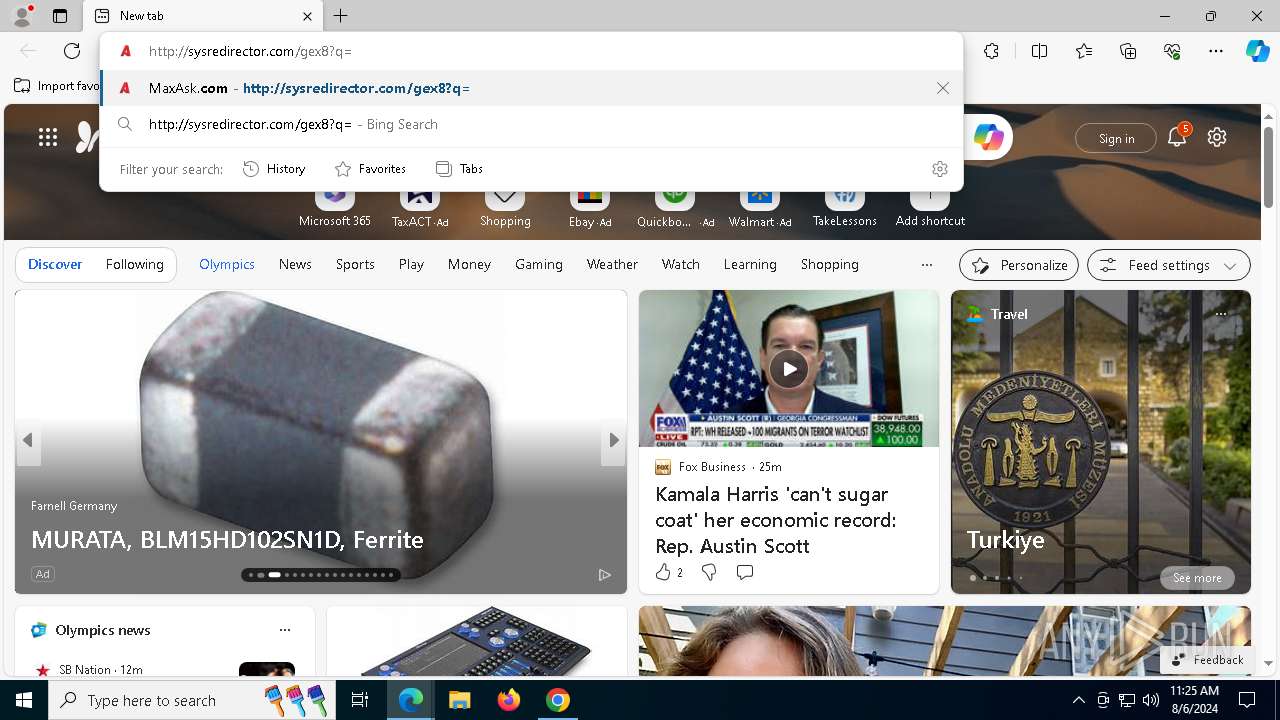Image resolution: width=1280 pixels, height=720 pixels.
Task: Open Extensions puzzle icon
Action: pos(991,51)
